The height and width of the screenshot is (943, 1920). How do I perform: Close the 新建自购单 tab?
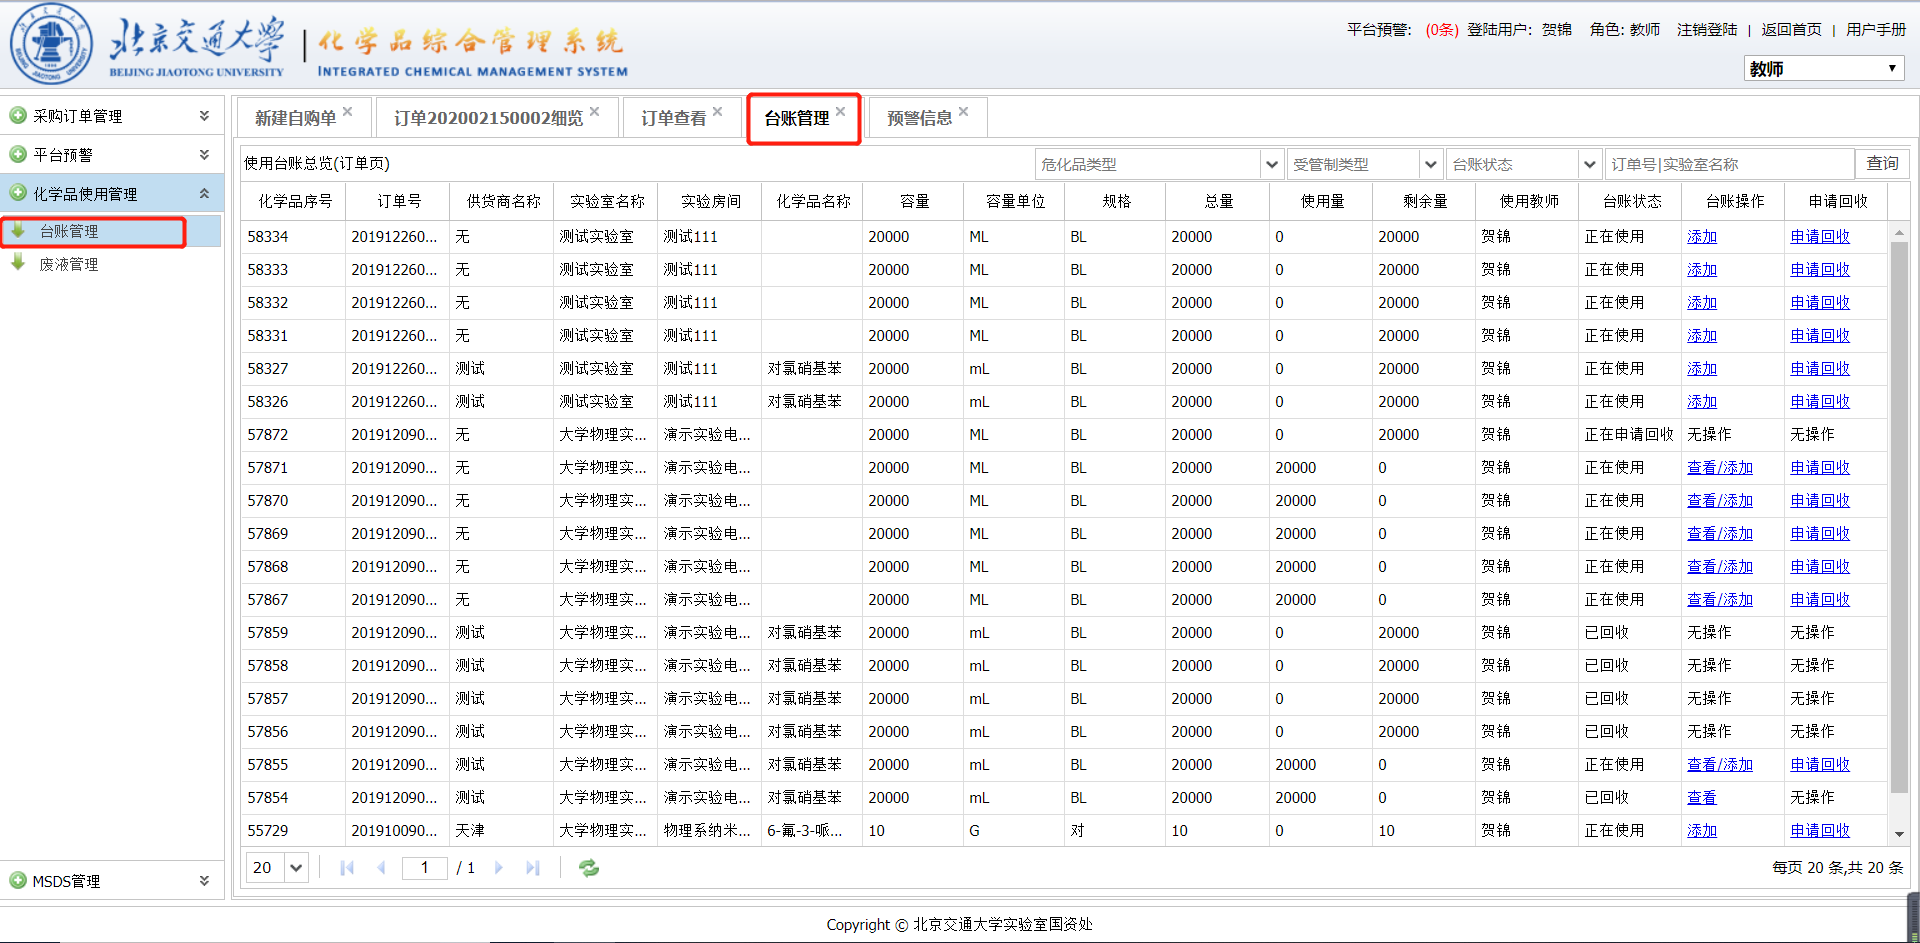point(347,112)
